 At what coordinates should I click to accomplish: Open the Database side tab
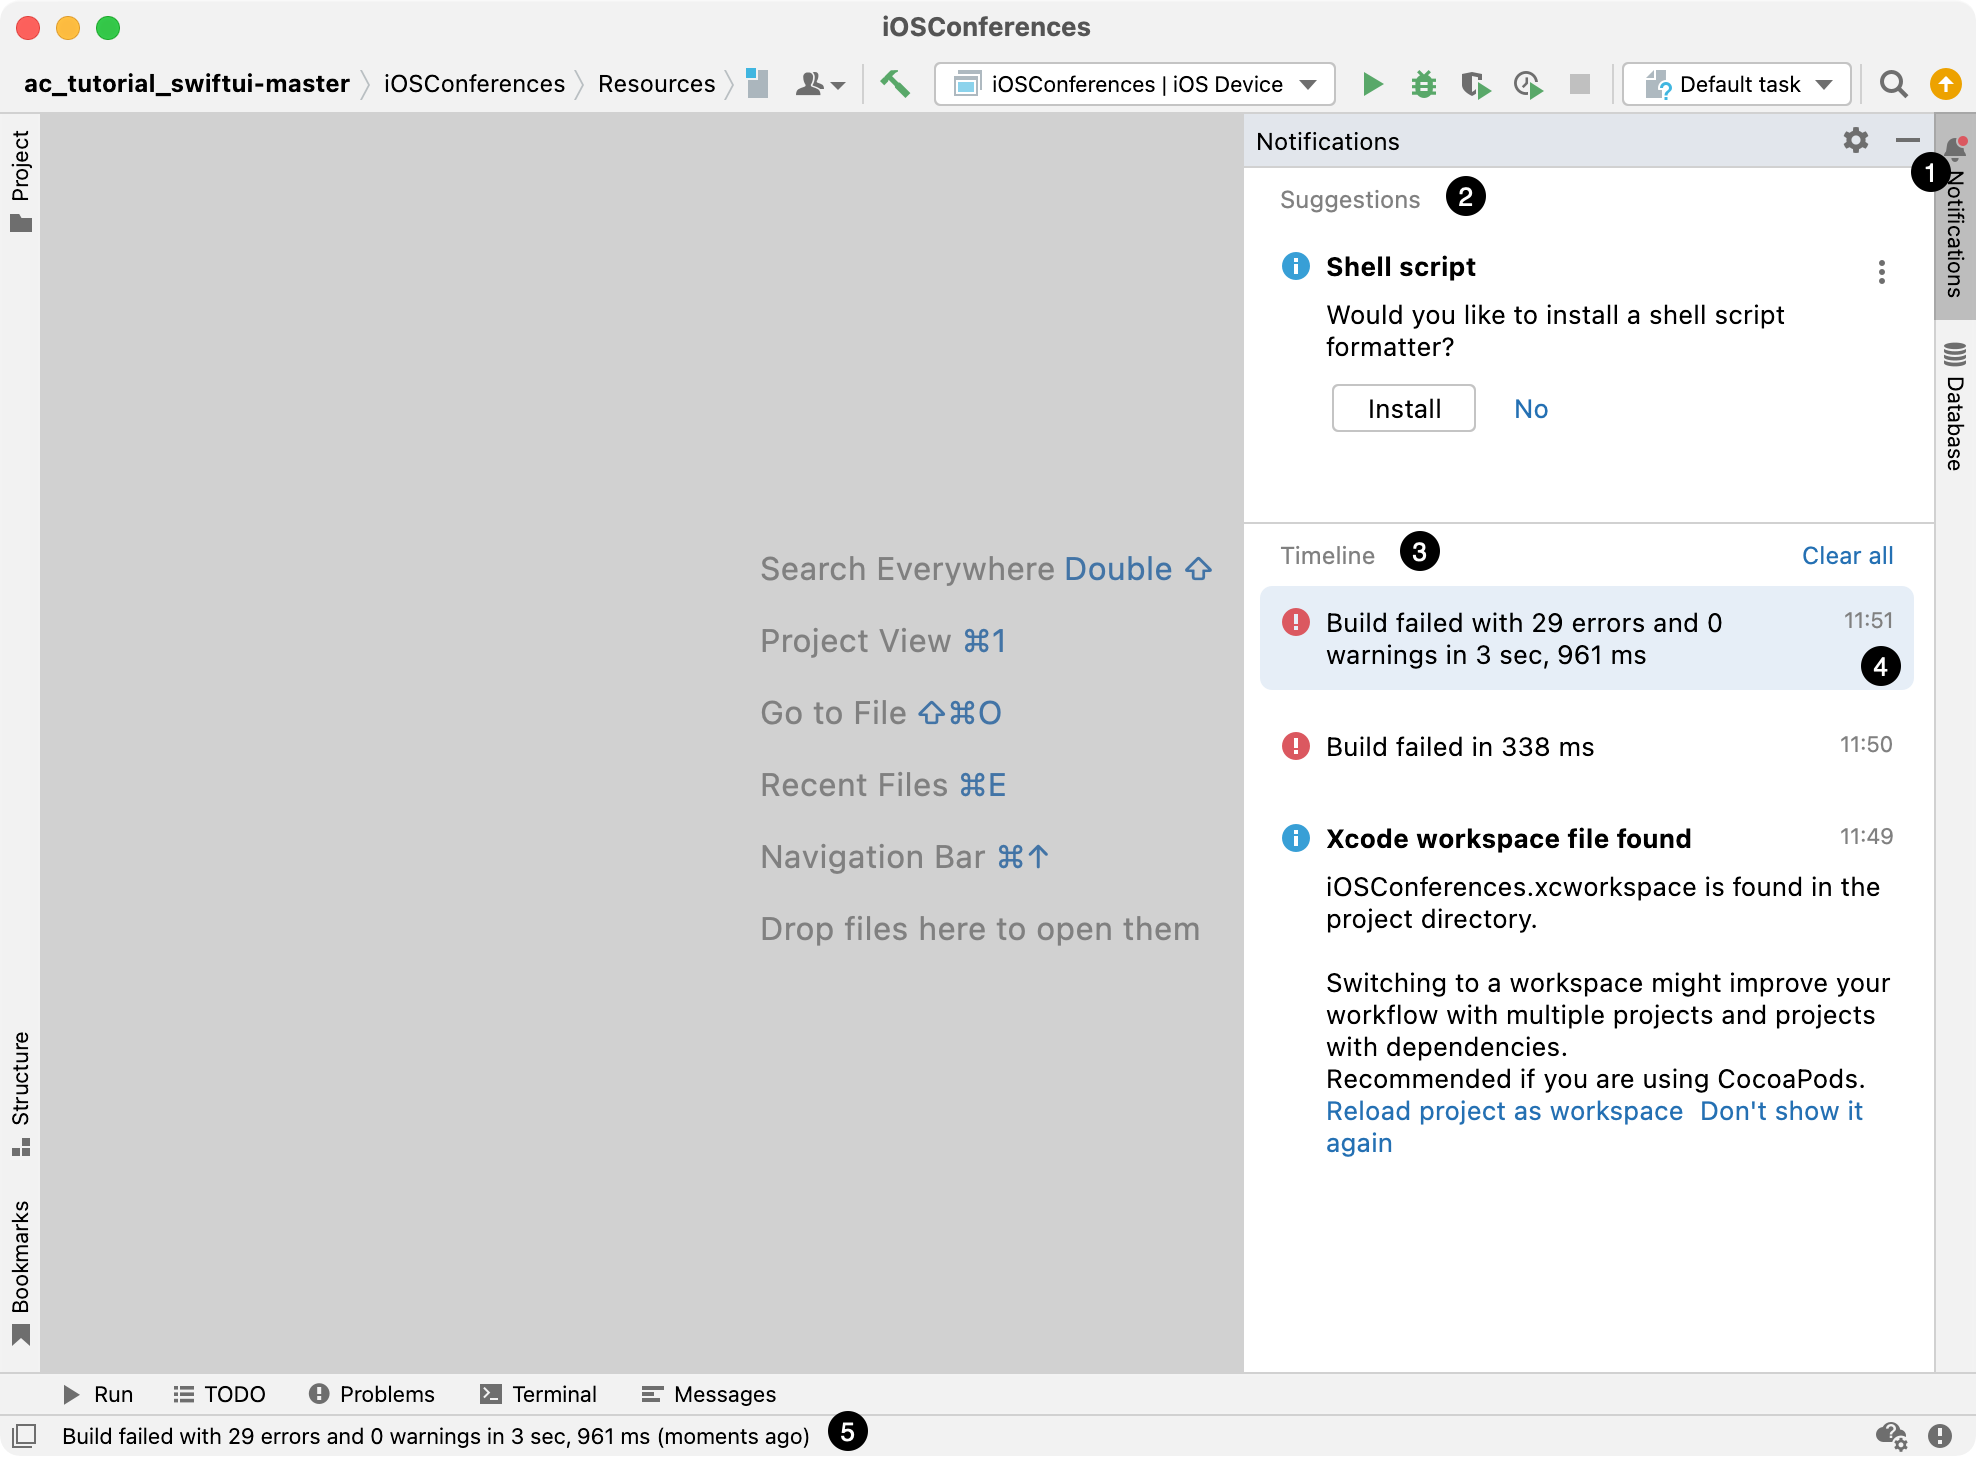tap(1955, 406)
